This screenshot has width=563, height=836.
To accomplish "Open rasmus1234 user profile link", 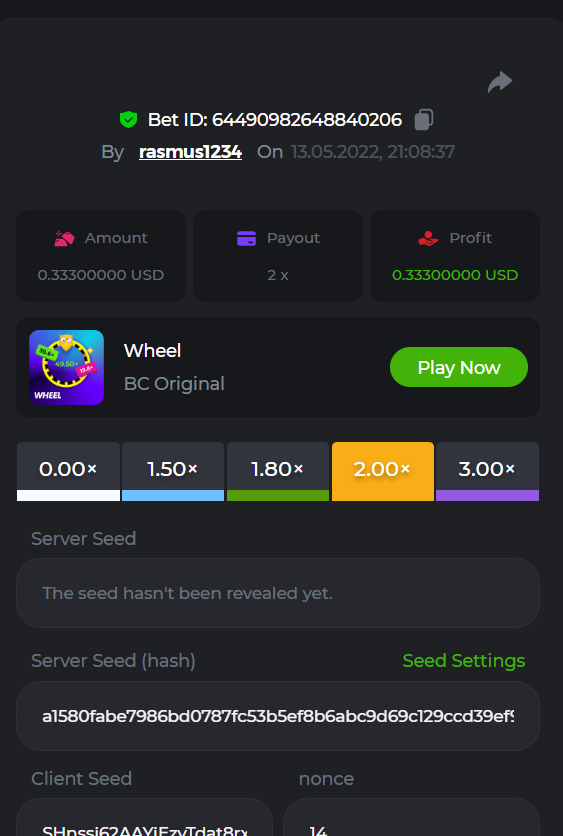I will 190,152.
